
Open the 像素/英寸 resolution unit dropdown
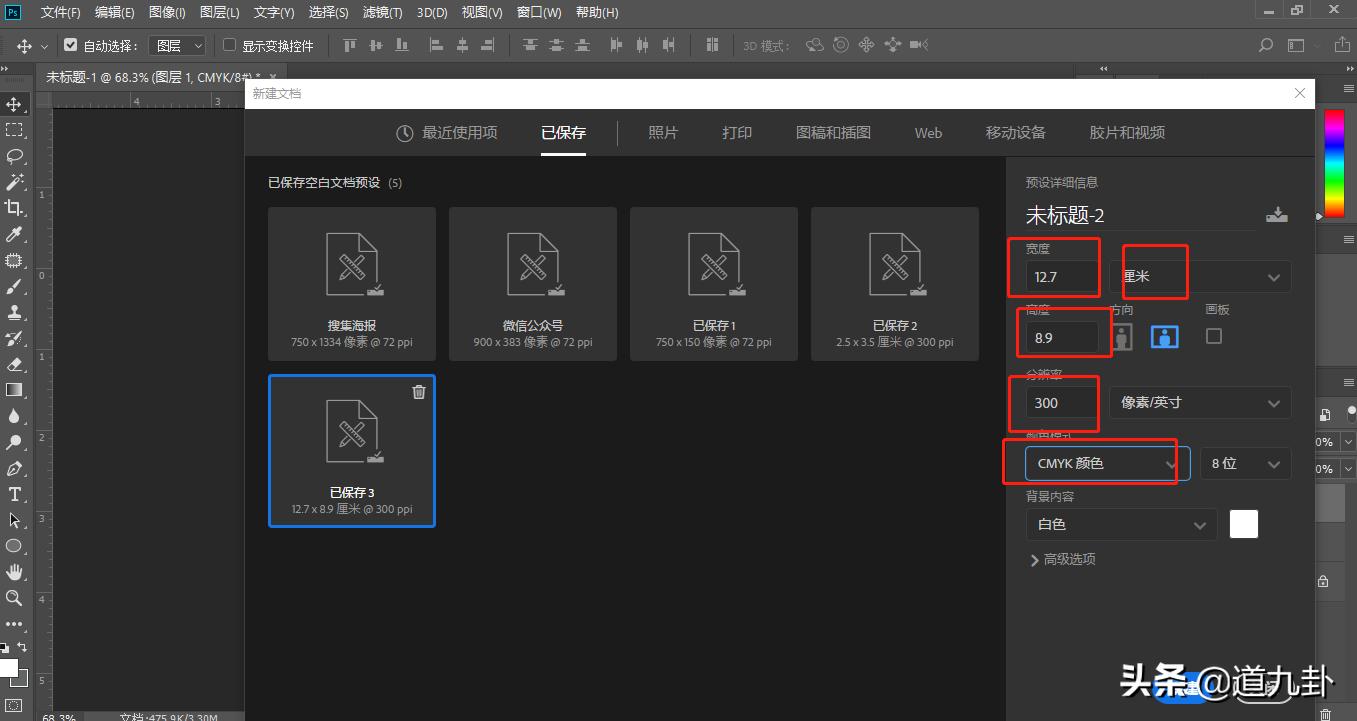(1199, 402)
